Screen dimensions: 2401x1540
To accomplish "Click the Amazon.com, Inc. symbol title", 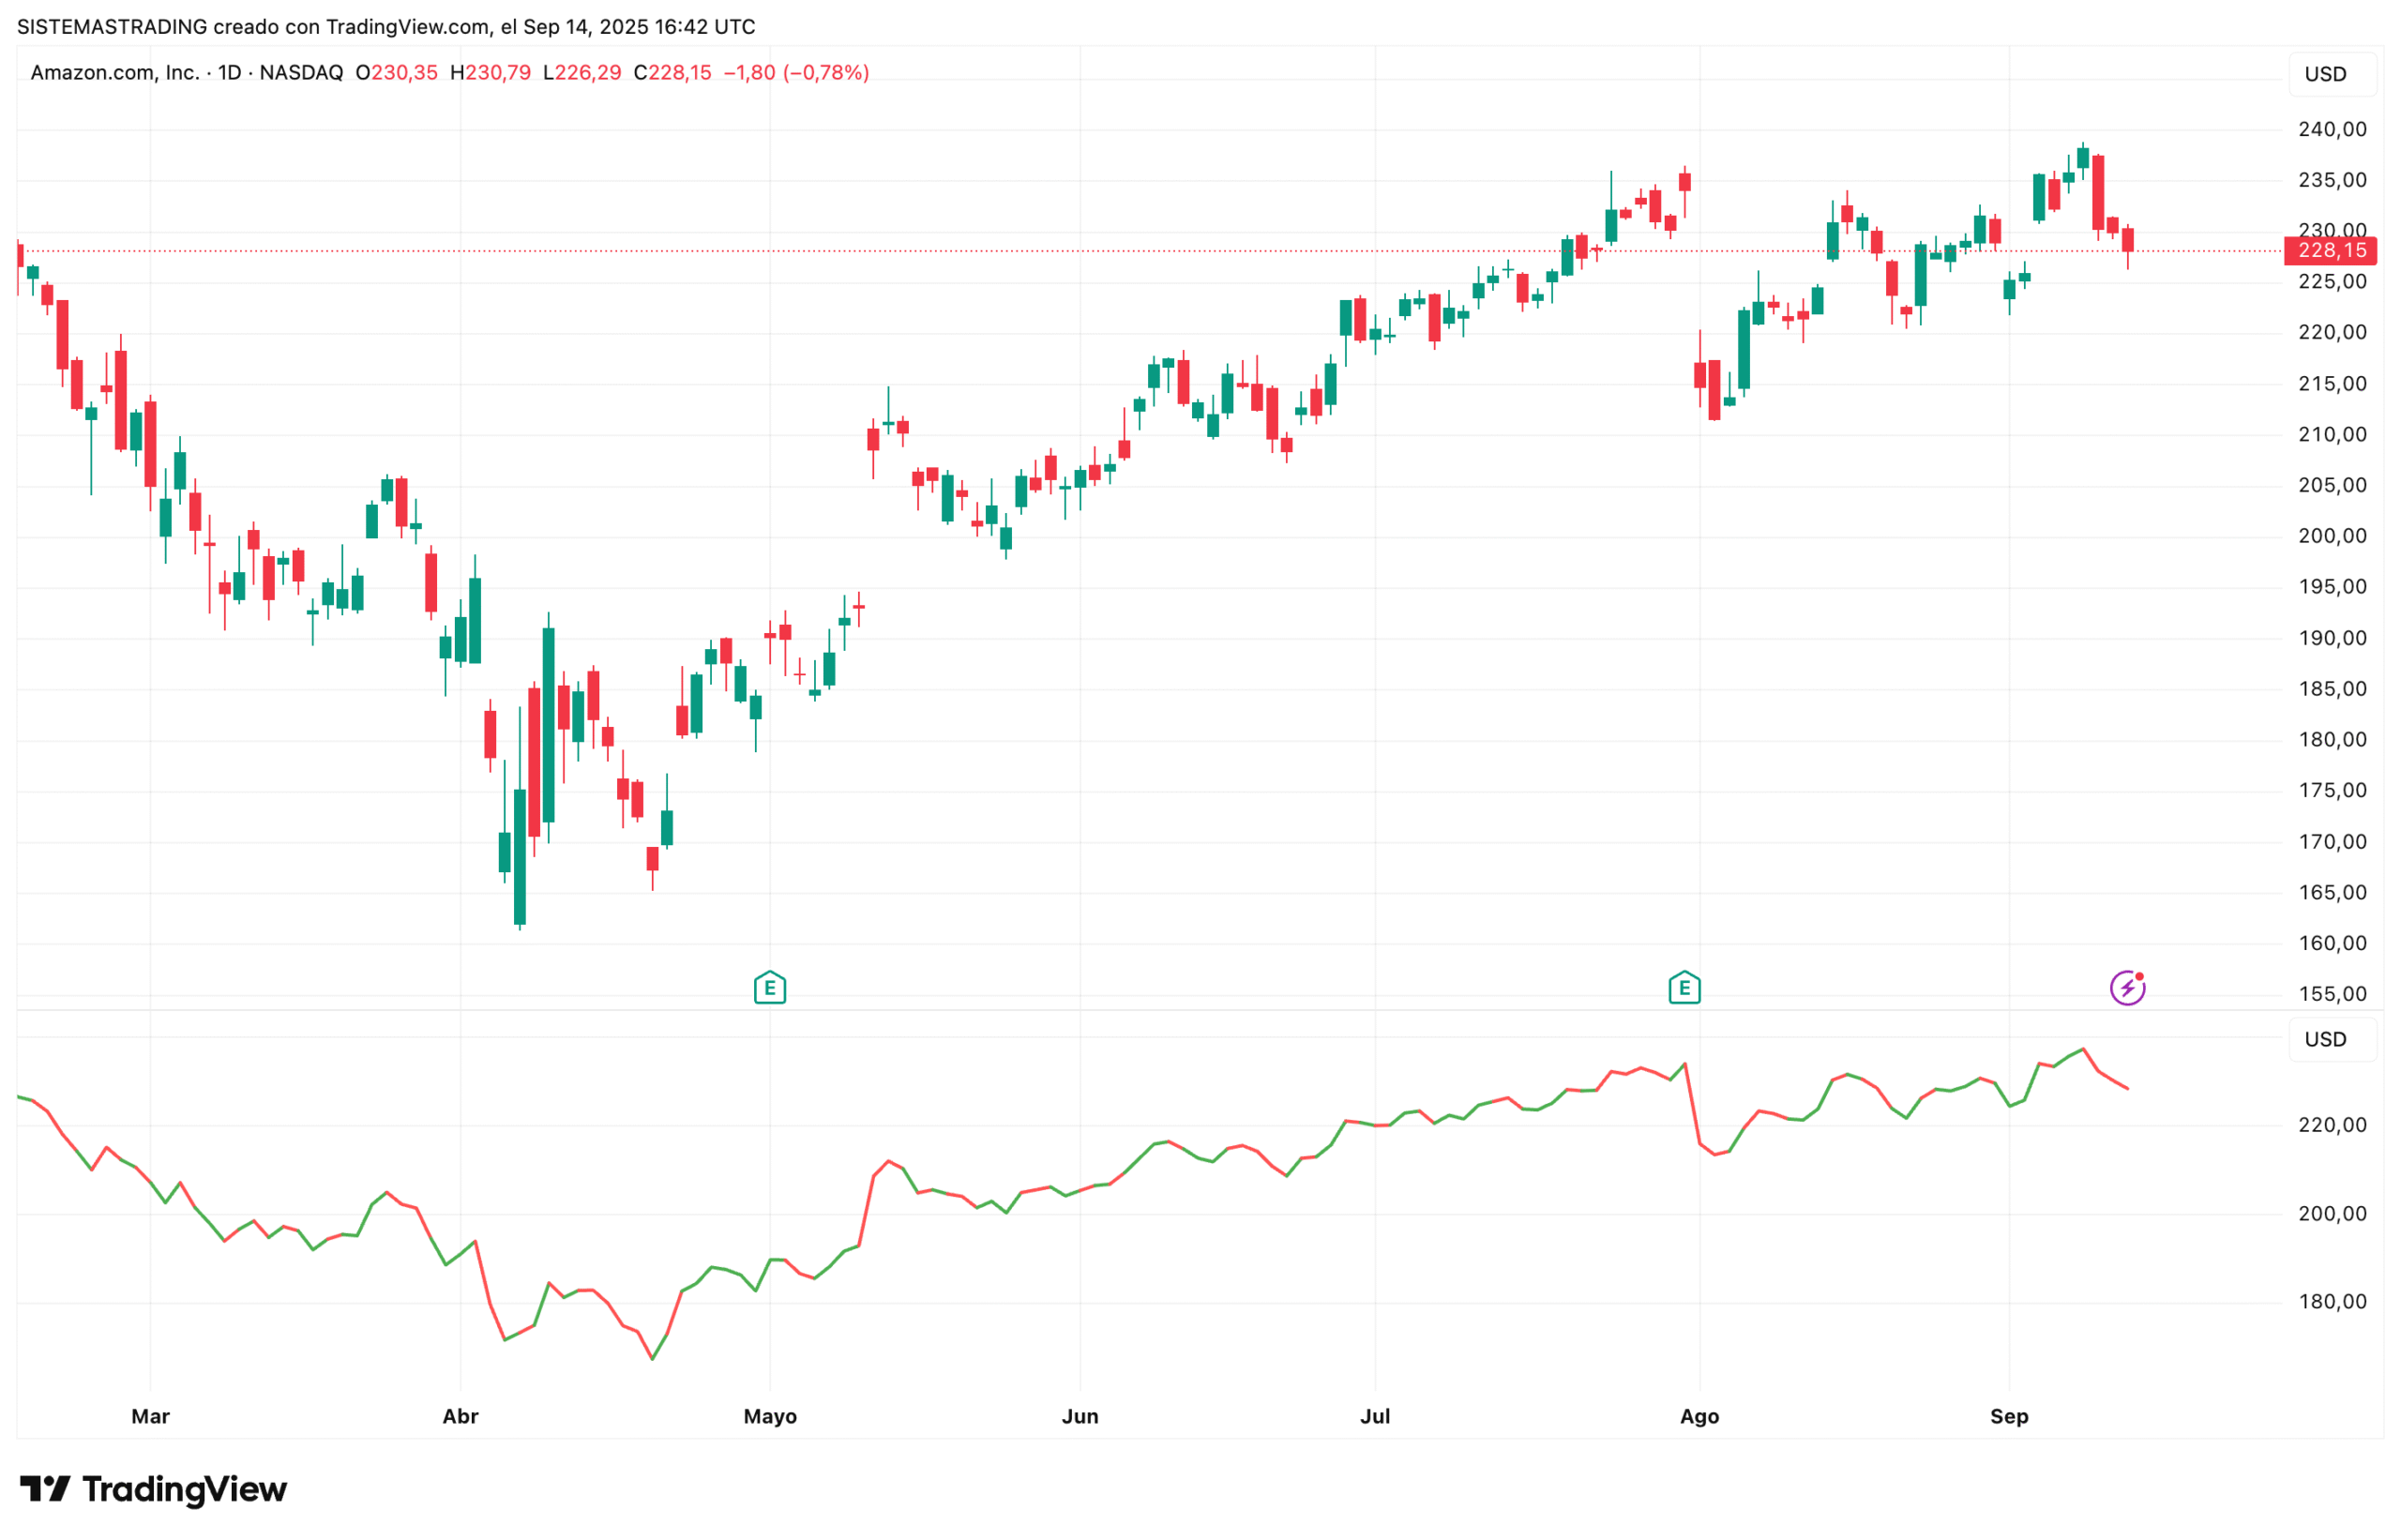I will (114, 72).
